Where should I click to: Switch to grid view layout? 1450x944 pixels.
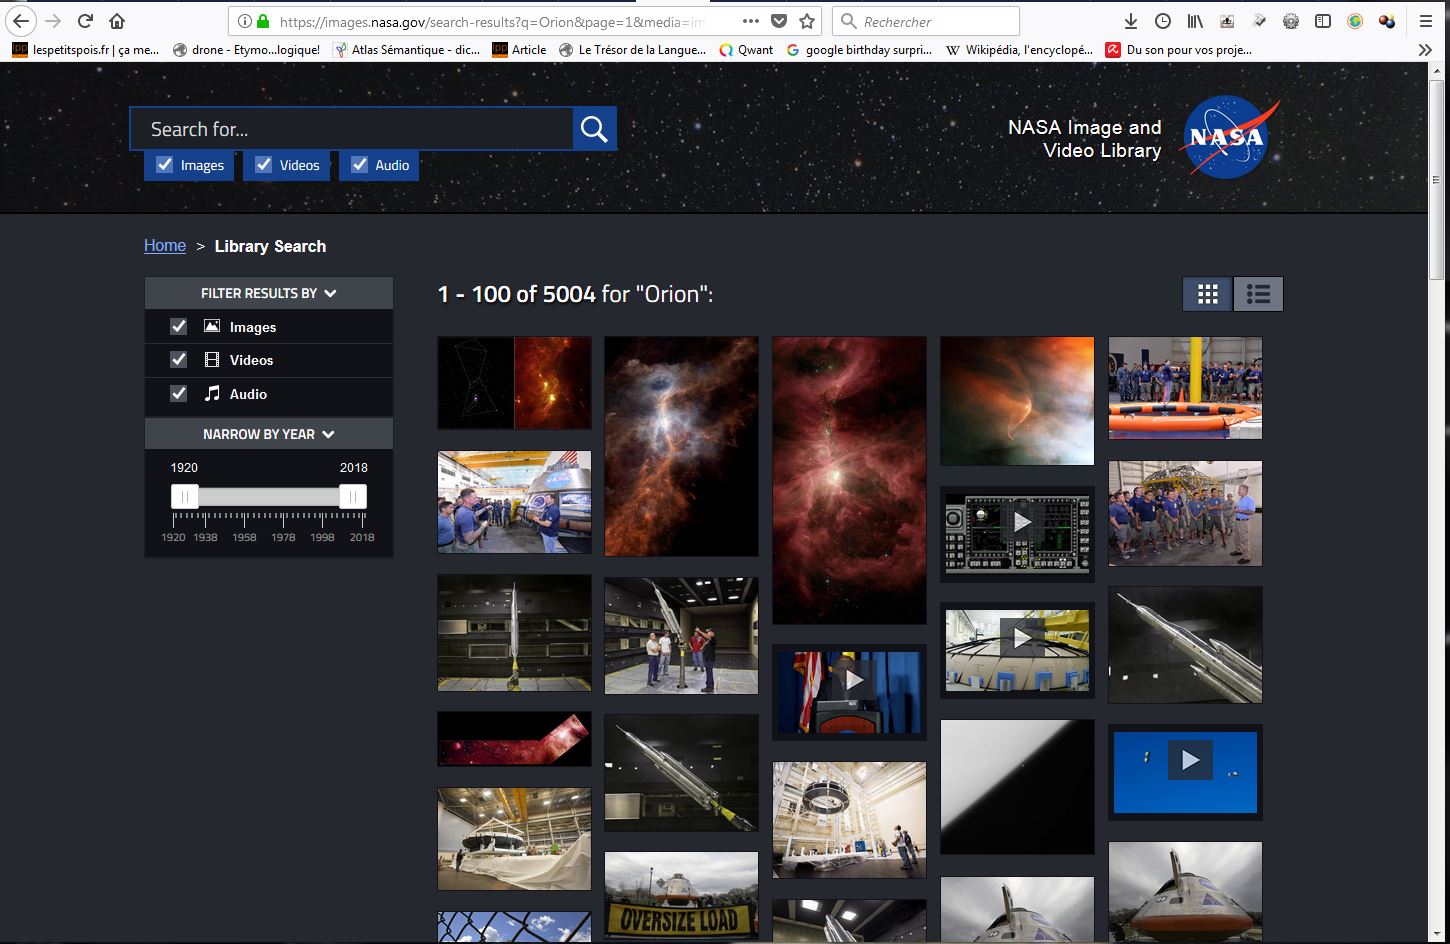[x=1208, y=294]
